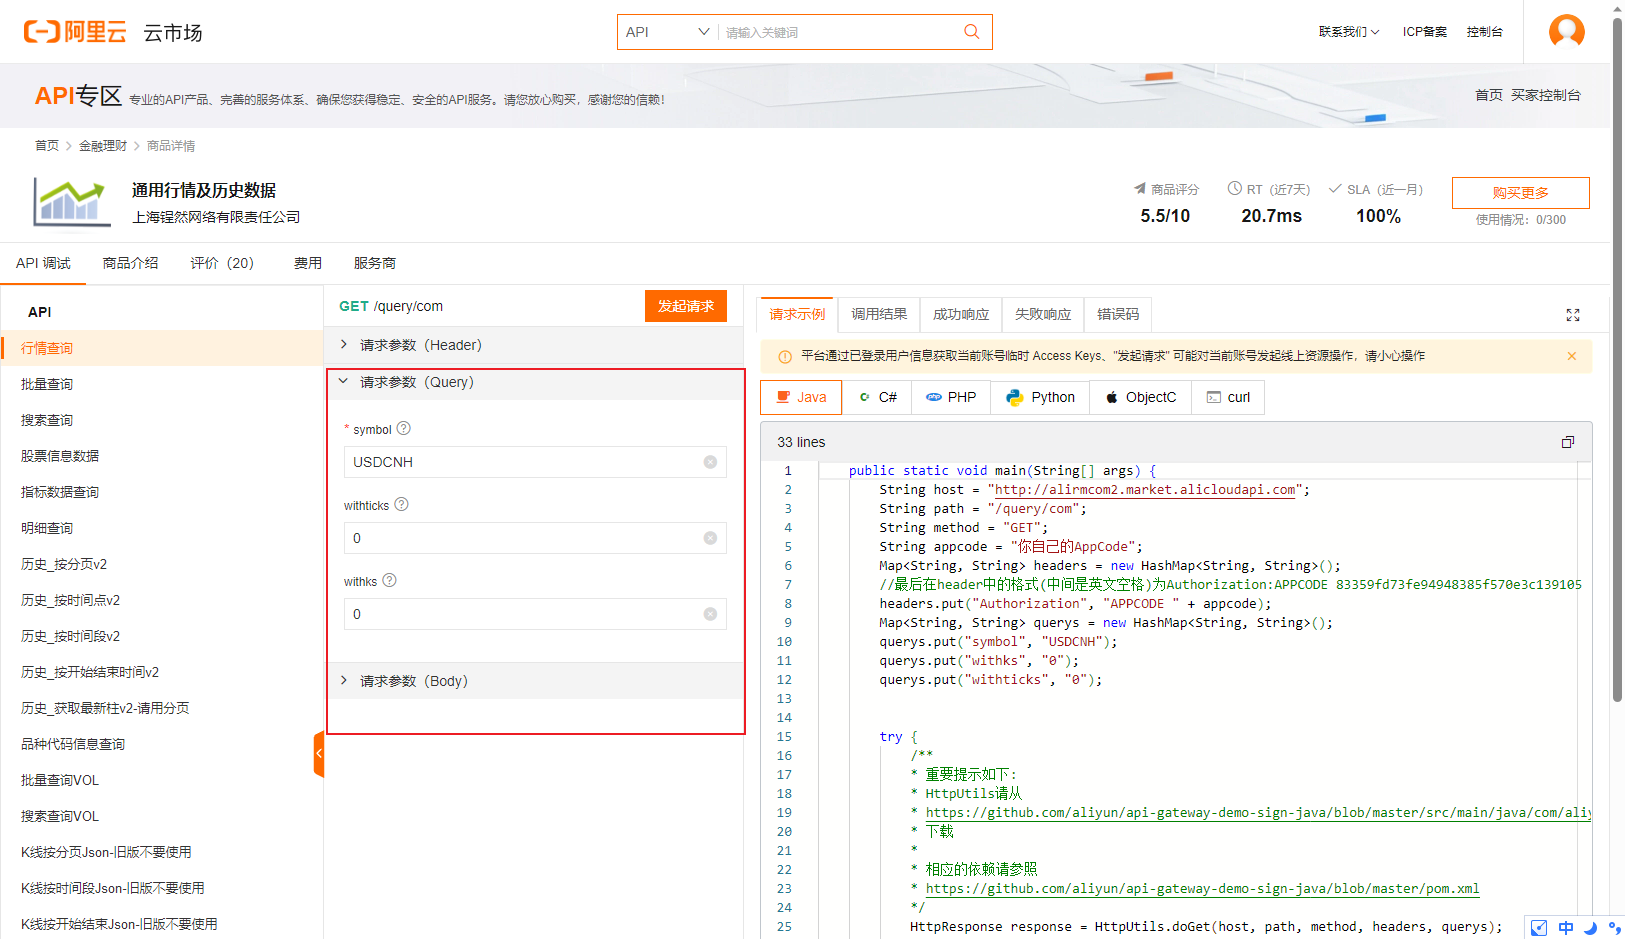
Task: Open the github pom.xml link
Action: click(1202, 888)
